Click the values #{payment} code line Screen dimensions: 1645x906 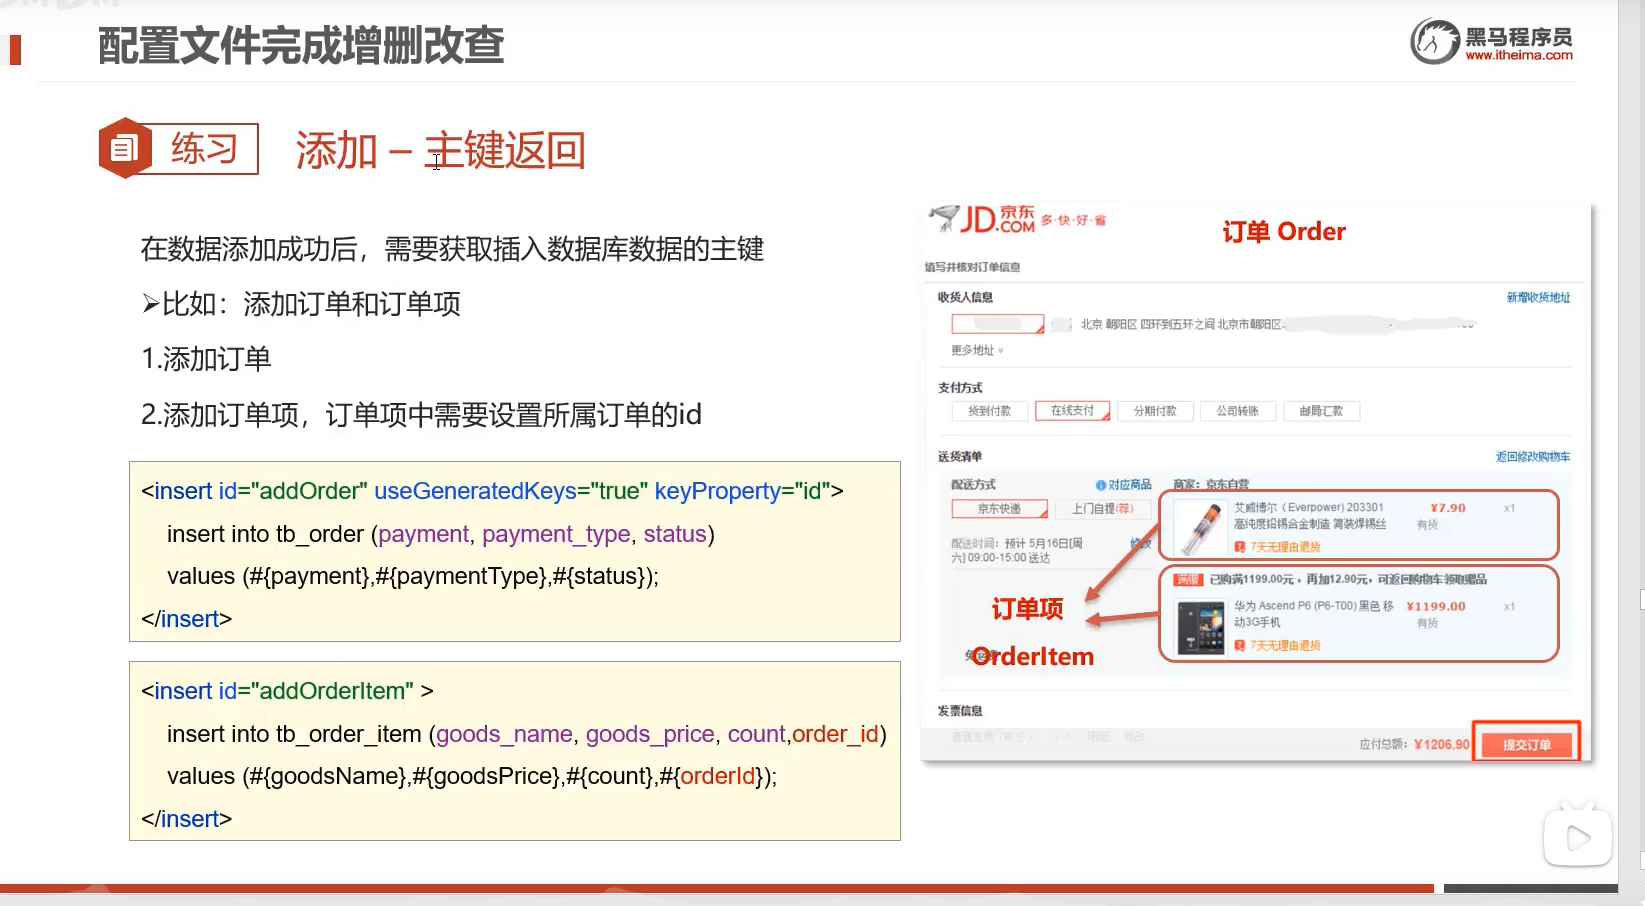413,577
